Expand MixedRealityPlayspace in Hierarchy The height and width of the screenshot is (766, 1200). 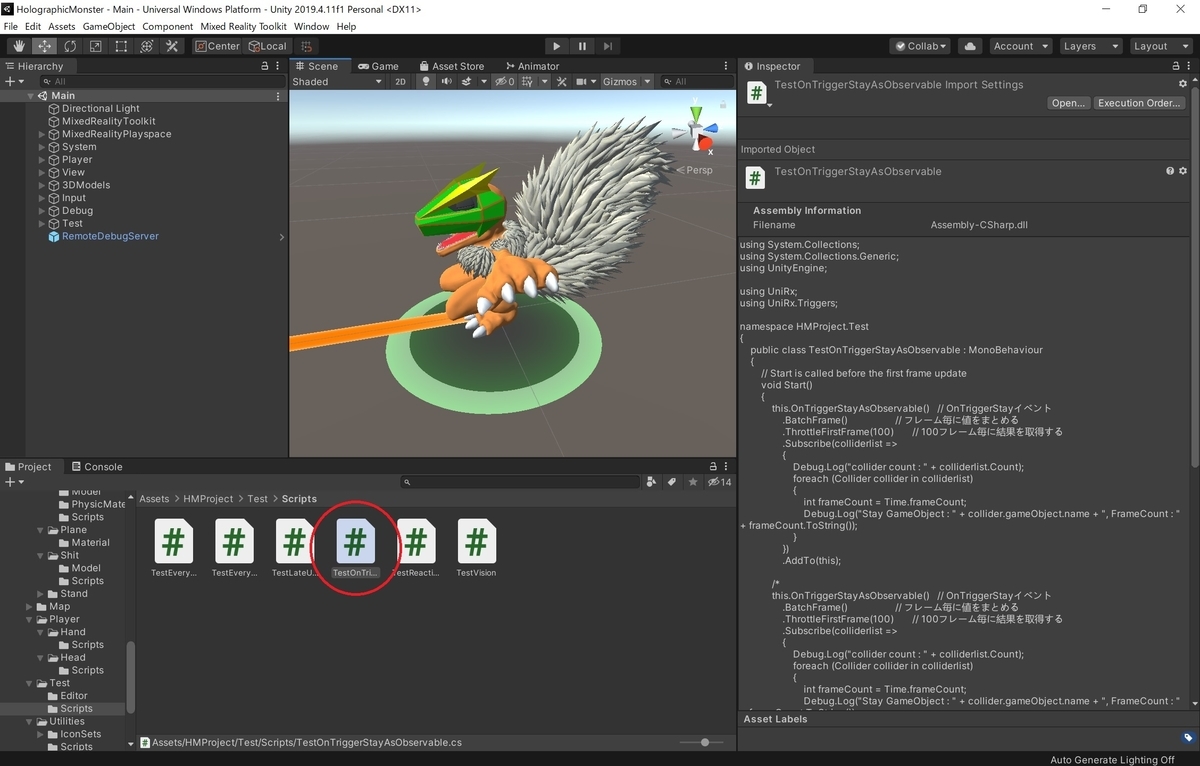[x=42, y=134]
